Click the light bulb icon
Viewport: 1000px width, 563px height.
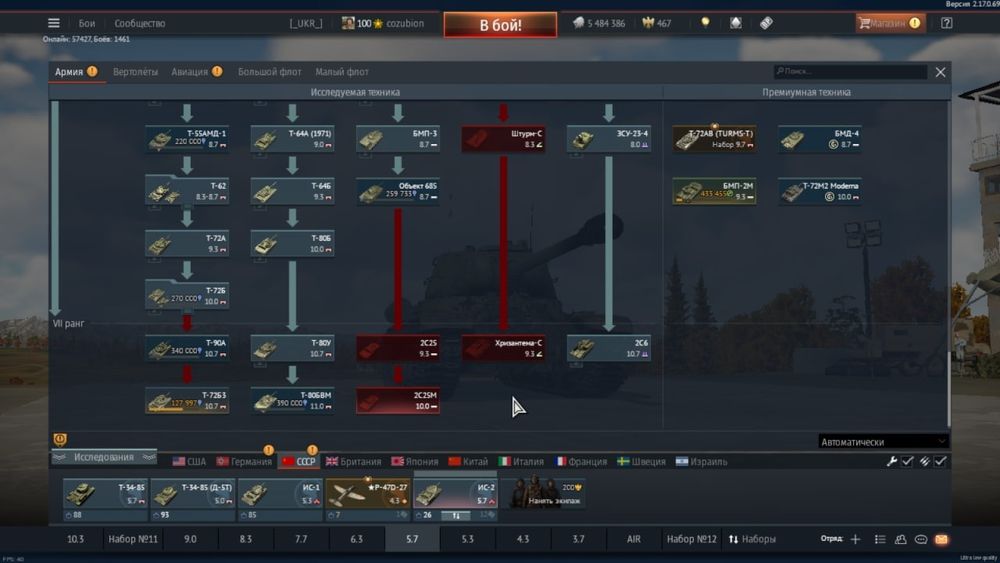click(705, 23)
